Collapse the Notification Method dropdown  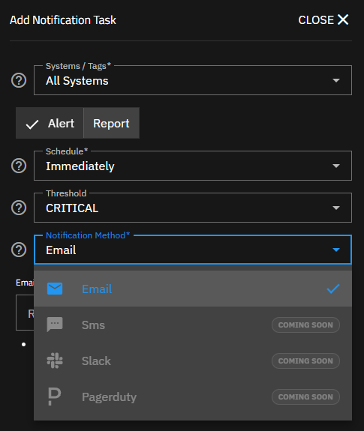[193, 250]
